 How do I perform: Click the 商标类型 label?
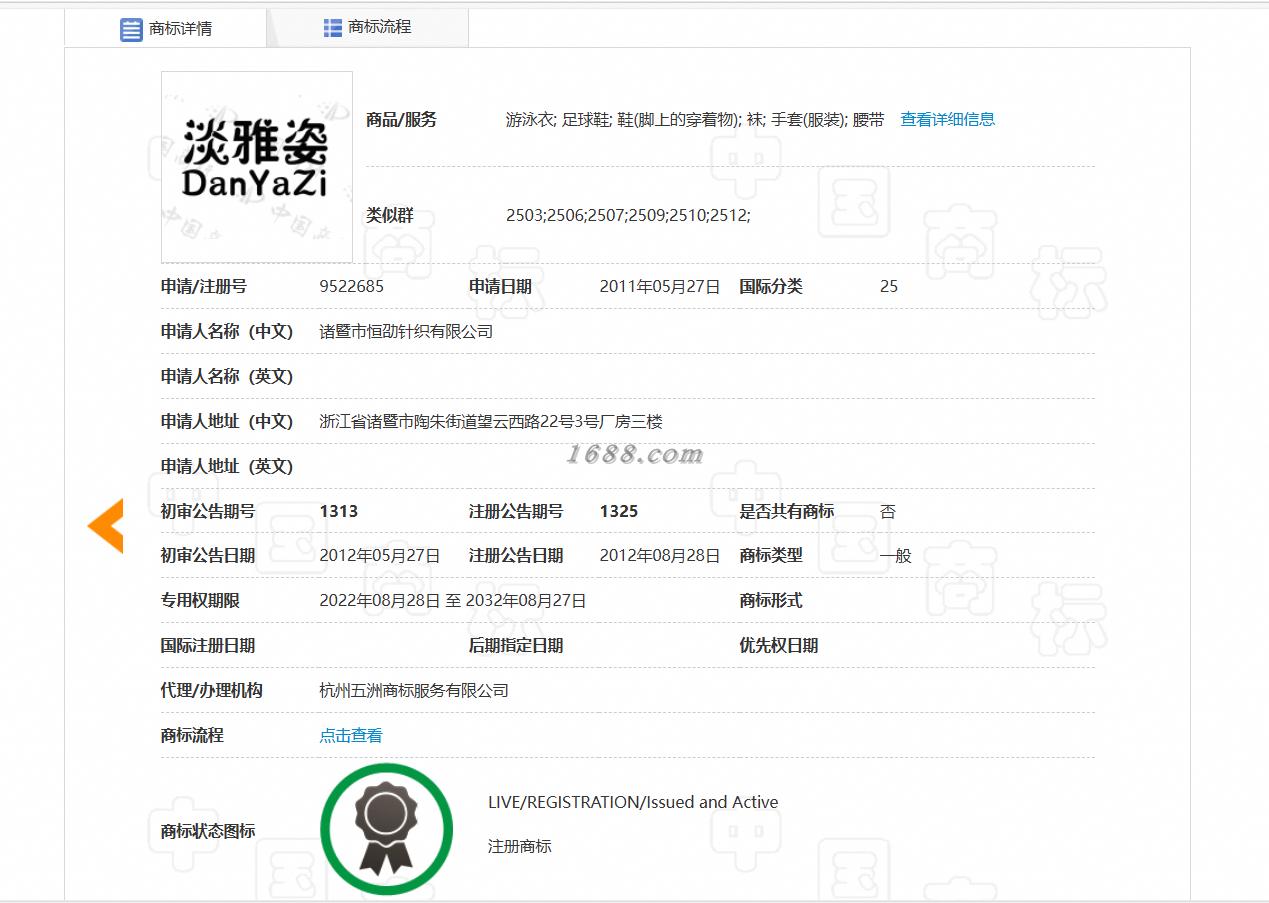pyautogui.click(x=771, y=556)
